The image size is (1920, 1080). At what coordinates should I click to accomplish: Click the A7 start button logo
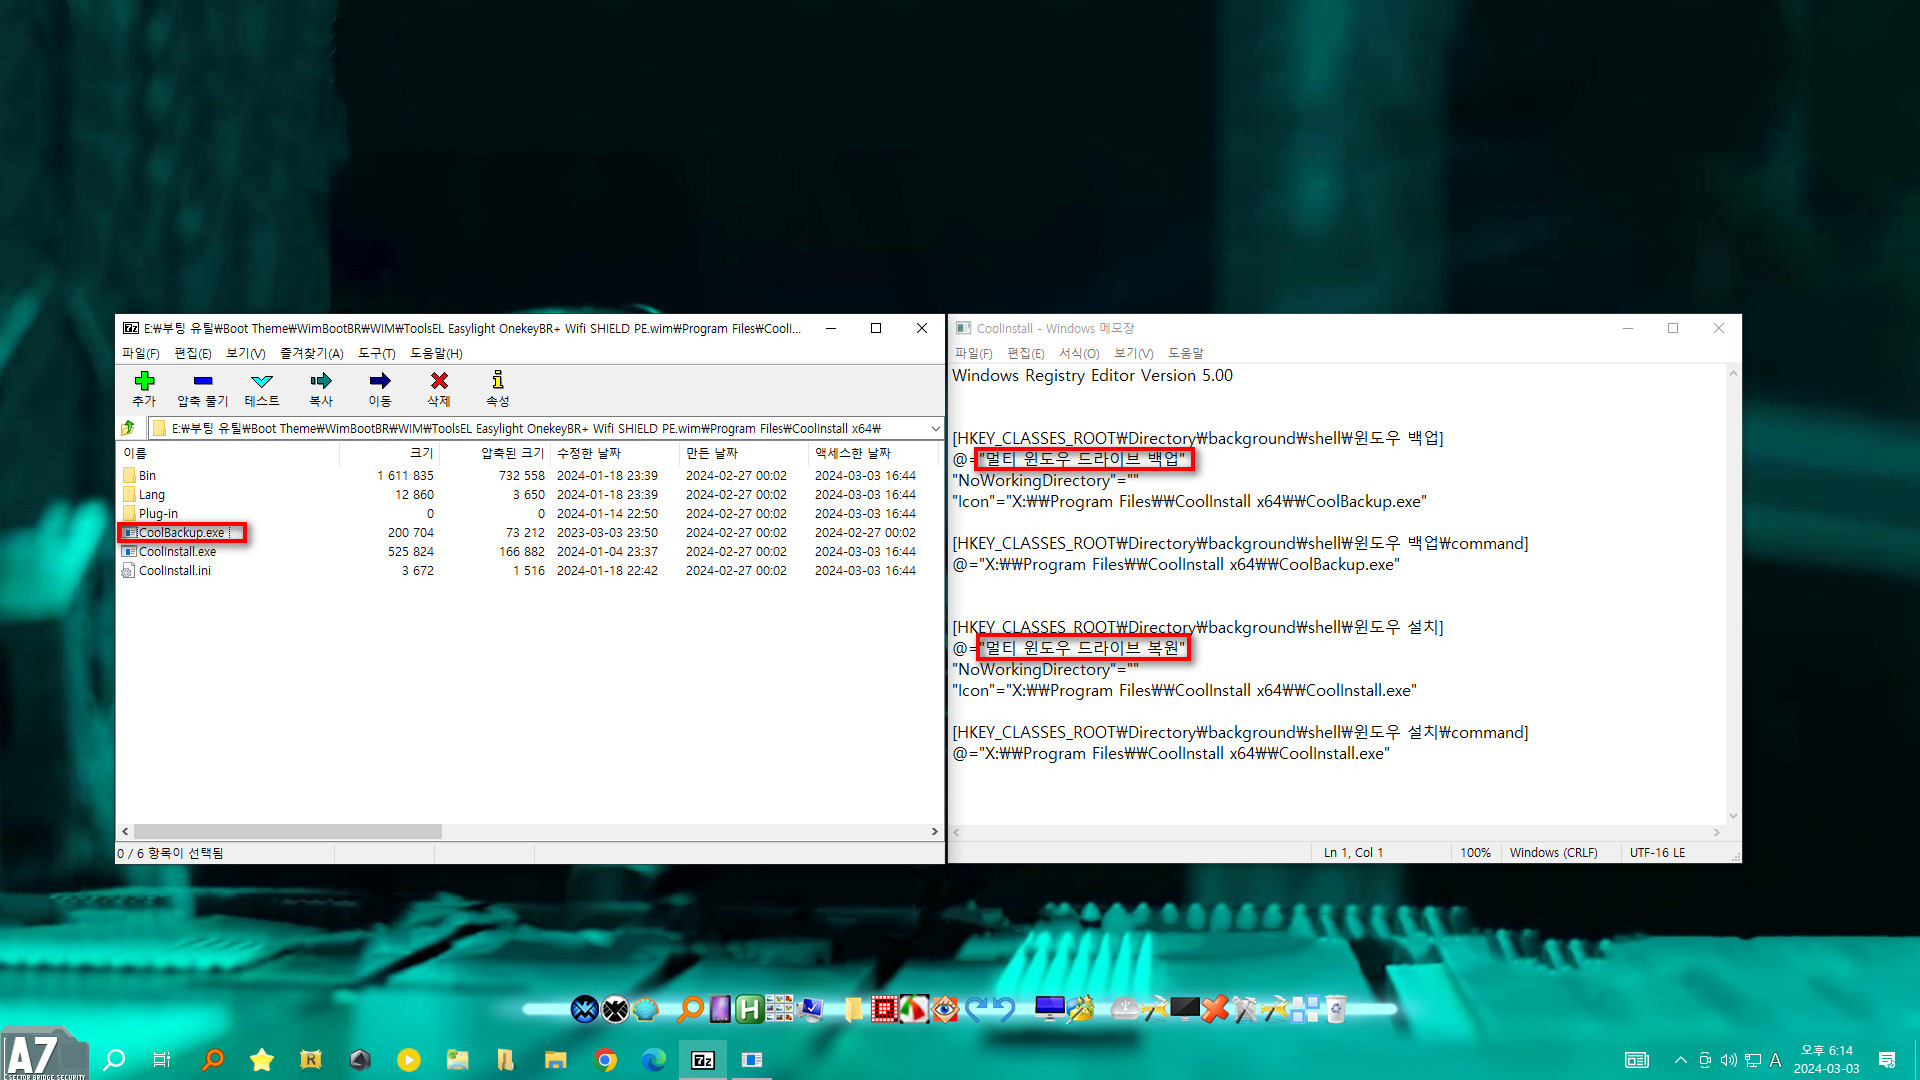[44, 1053]
